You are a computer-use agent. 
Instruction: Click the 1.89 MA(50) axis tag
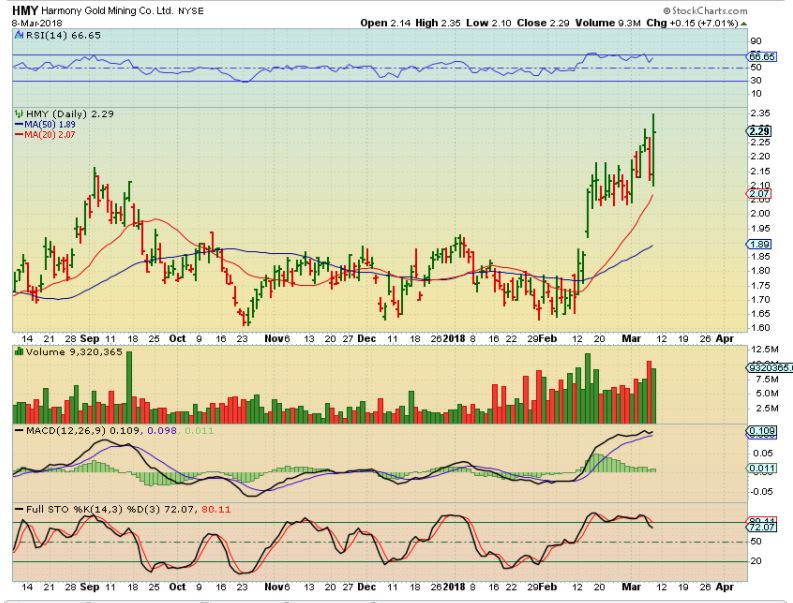click(759, 244)
